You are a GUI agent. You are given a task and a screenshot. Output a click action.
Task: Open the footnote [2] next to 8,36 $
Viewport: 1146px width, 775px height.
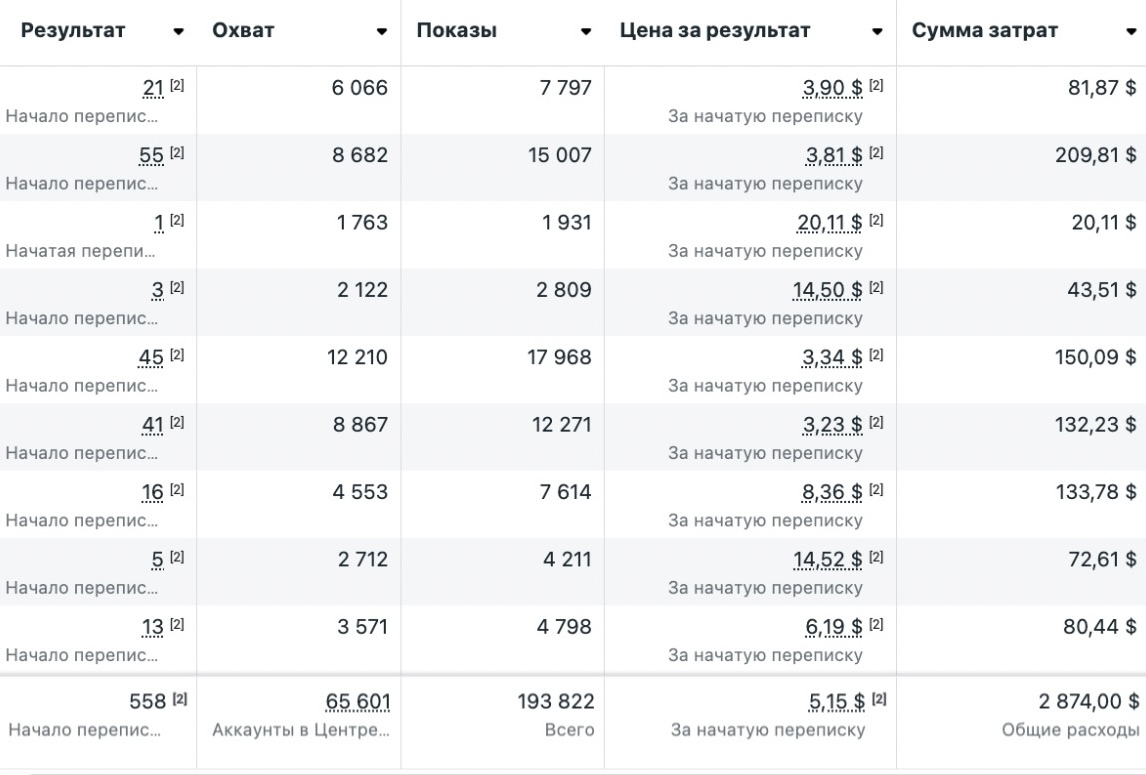tap(877, 490)
